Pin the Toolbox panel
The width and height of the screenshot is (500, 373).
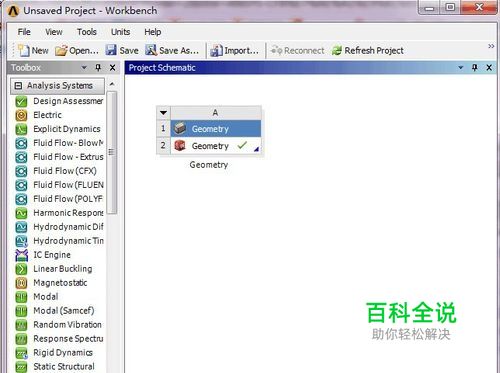pyautogui.click(x=98, y=68)
